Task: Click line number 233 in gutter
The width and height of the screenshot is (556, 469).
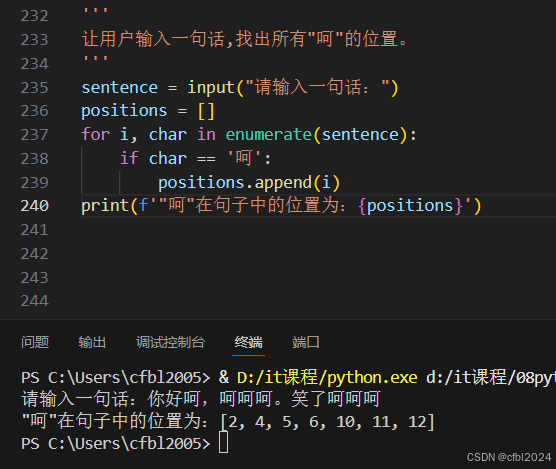Action: 34,40
